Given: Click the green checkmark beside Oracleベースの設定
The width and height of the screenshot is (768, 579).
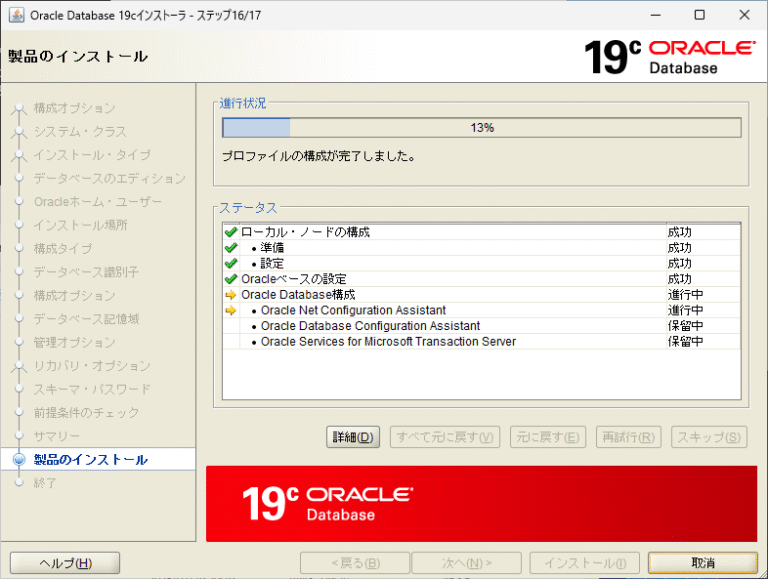Looking at the screenshot, I should click(x=231, y=279).
